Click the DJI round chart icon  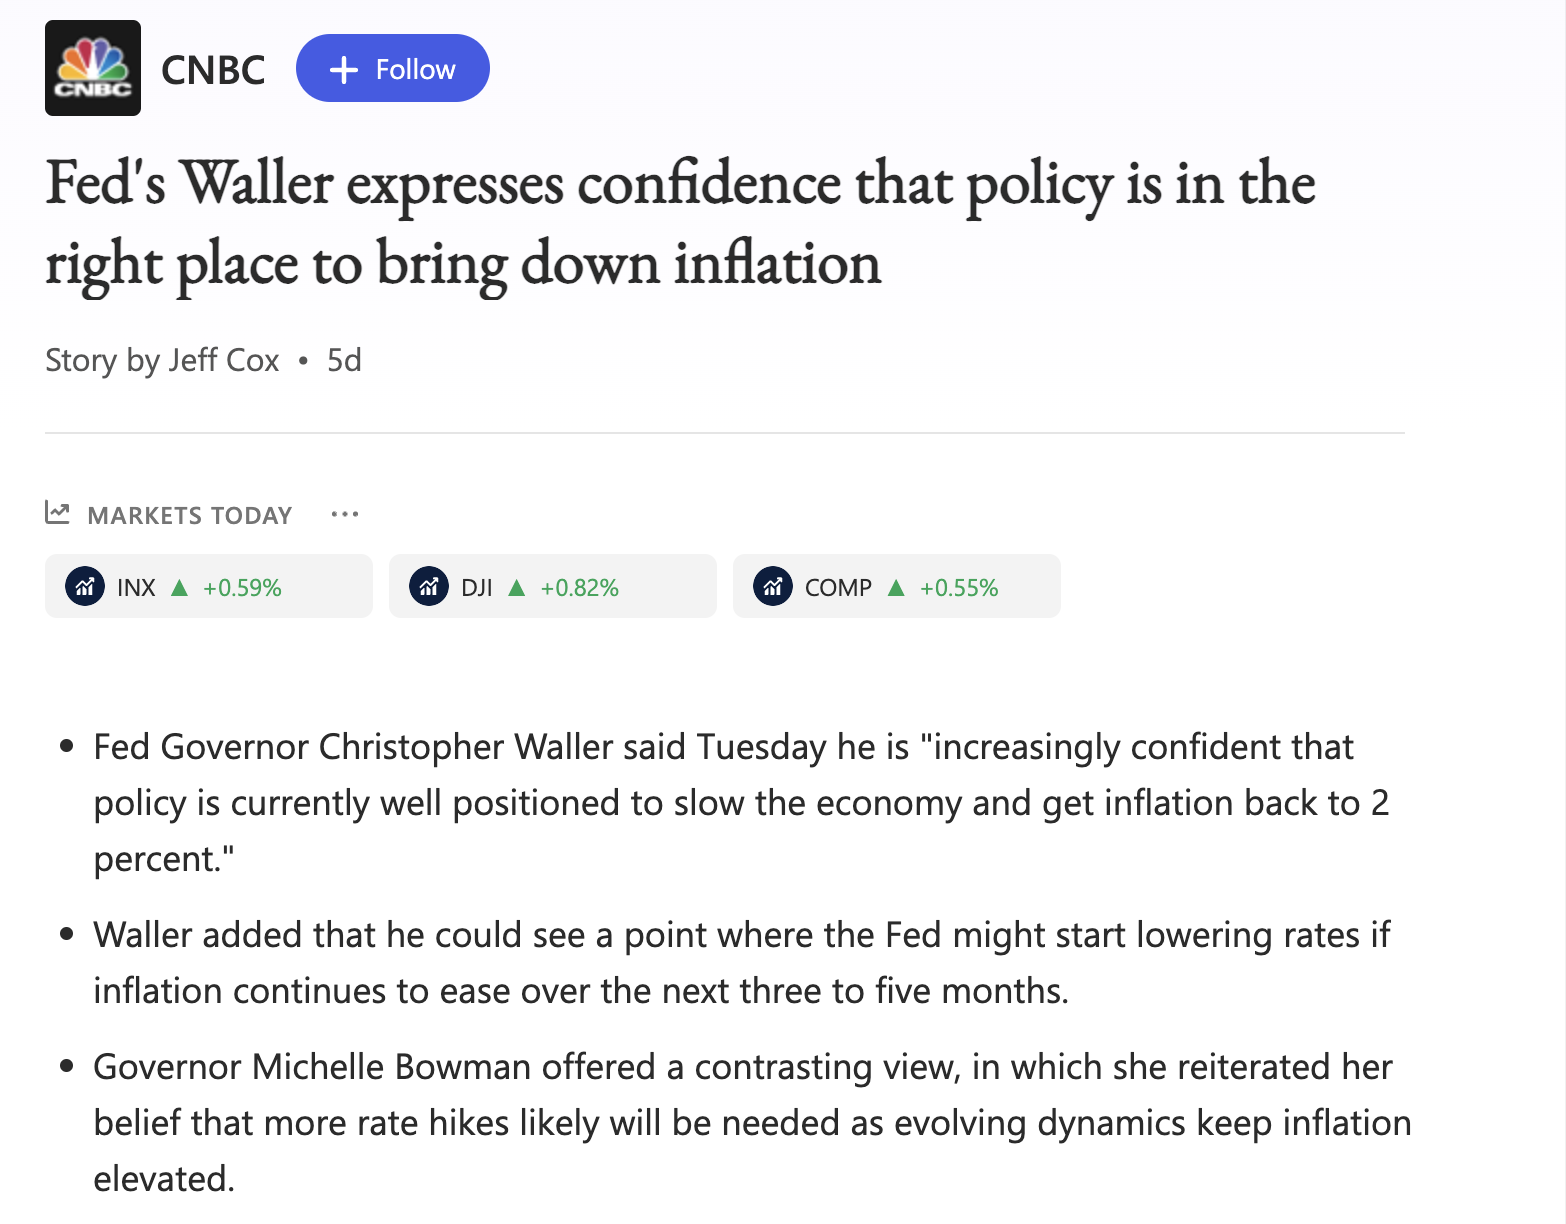429,587
